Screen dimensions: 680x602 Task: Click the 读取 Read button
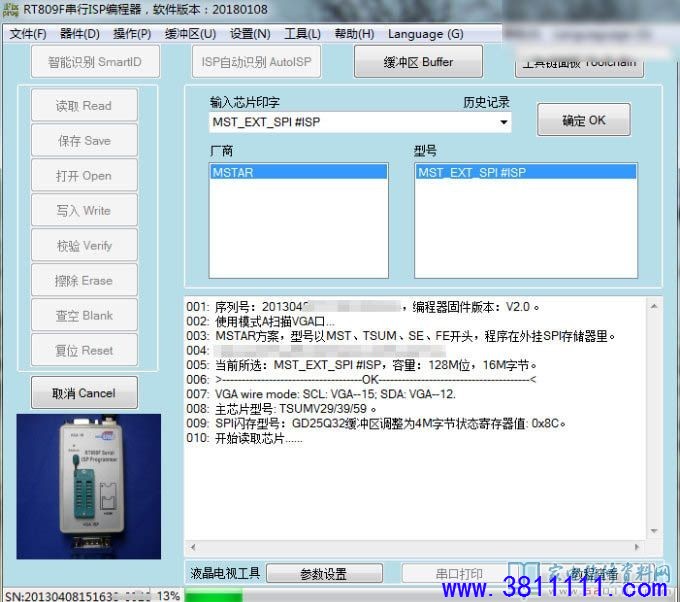pos(84,105)
